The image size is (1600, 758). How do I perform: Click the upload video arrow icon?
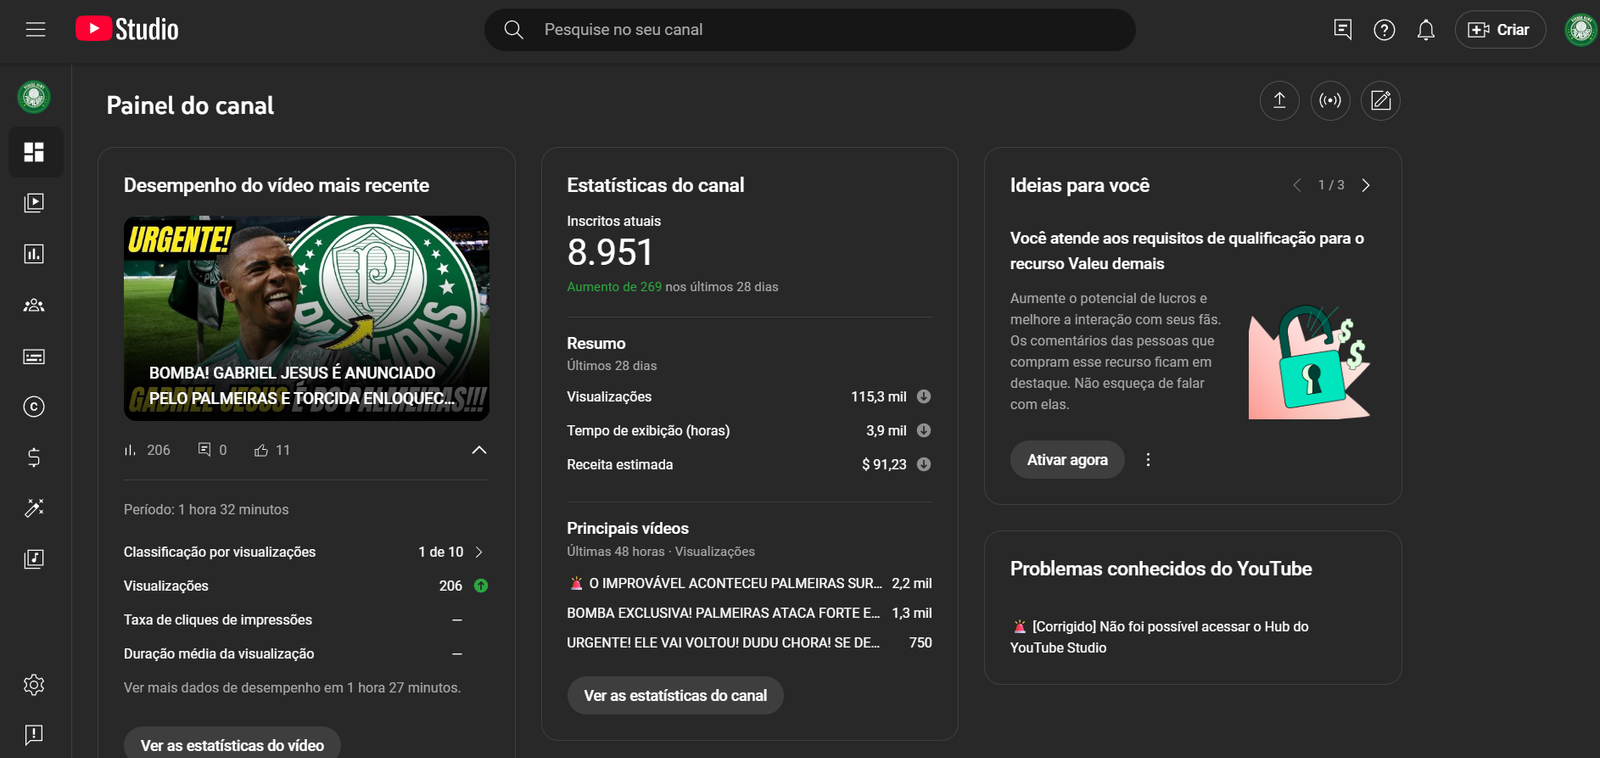(x=1279, y=100)
